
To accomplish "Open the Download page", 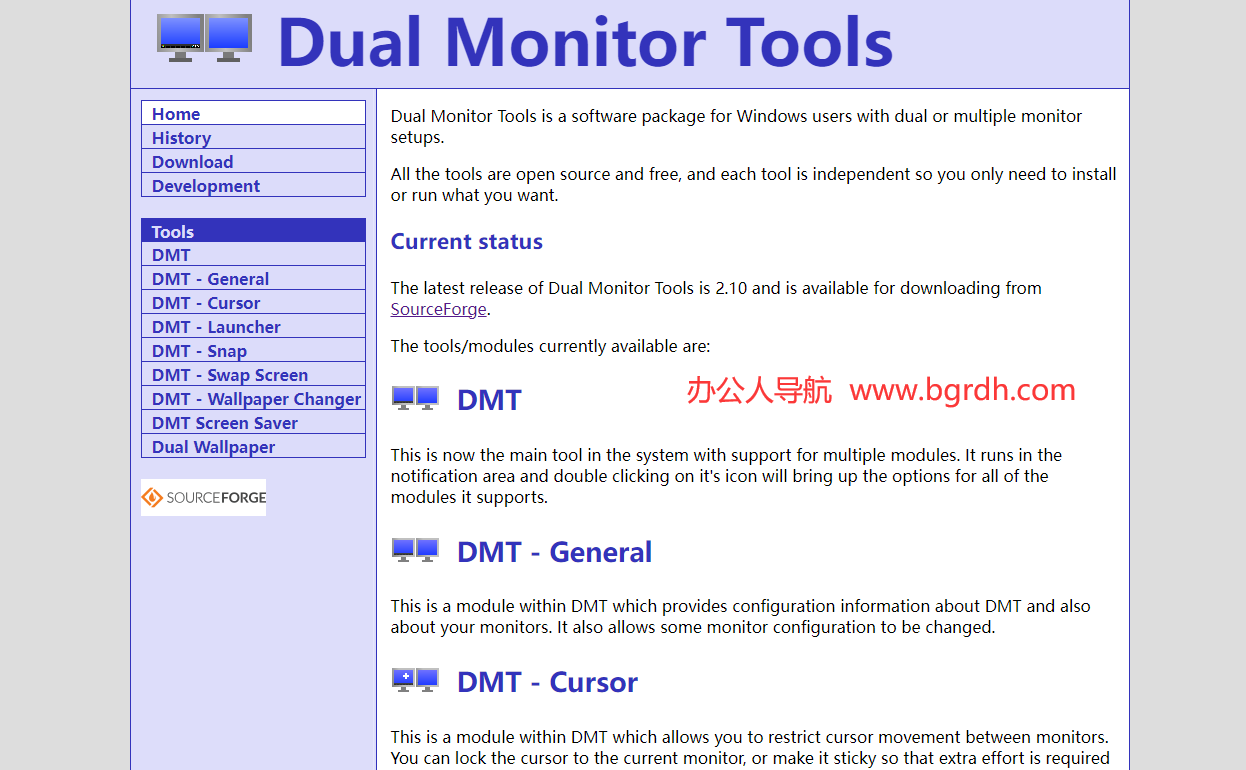I will pos(253,161).
